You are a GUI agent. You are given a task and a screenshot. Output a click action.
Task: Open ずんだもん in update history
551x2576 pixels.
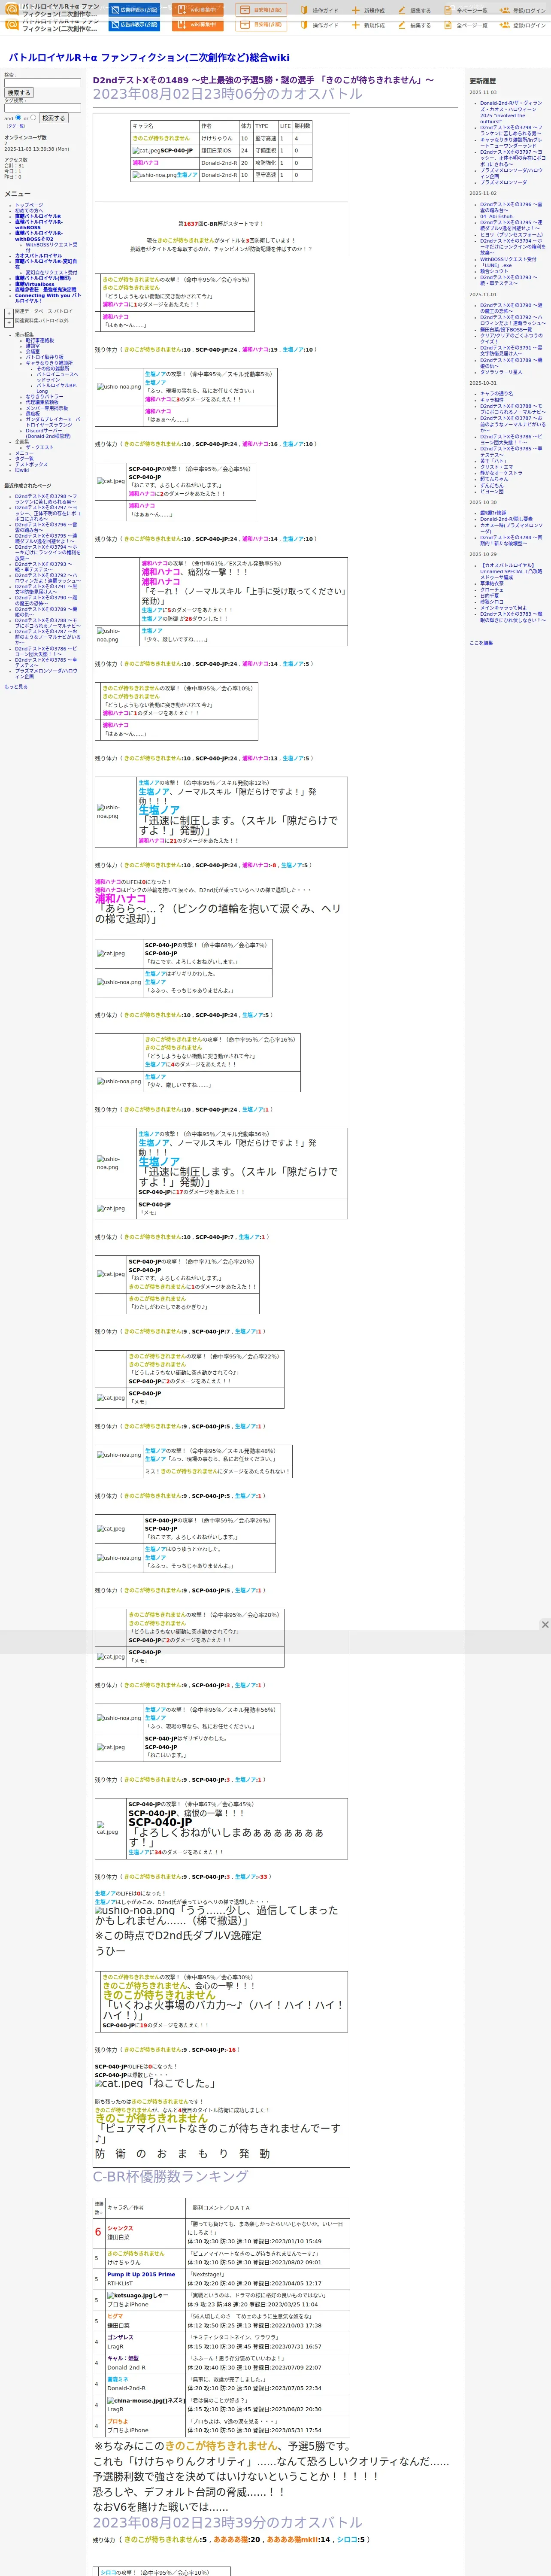click(492, 485)
